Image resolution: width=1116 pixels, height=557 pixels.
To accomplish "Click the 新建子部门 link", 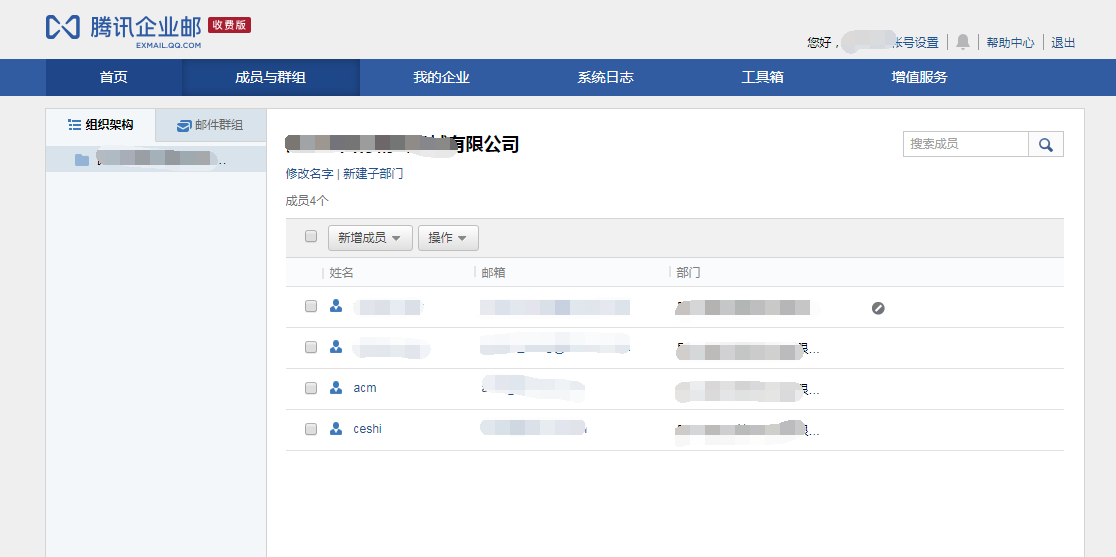I will pos(373,174).
